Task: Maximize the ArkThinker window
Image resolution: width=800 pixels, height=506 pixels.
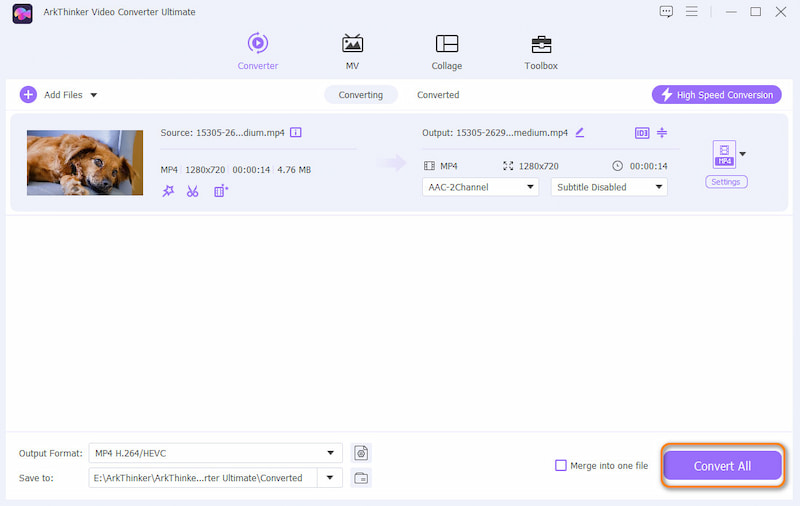Action: coord(756,11)
